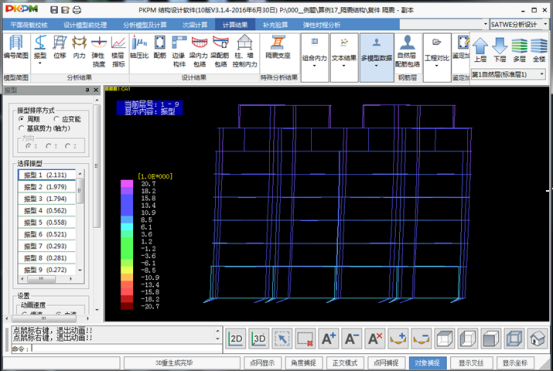Open the 轴压比 axial compression ratio tool
This screenshot has width=554, height=372.
(139, 47)
